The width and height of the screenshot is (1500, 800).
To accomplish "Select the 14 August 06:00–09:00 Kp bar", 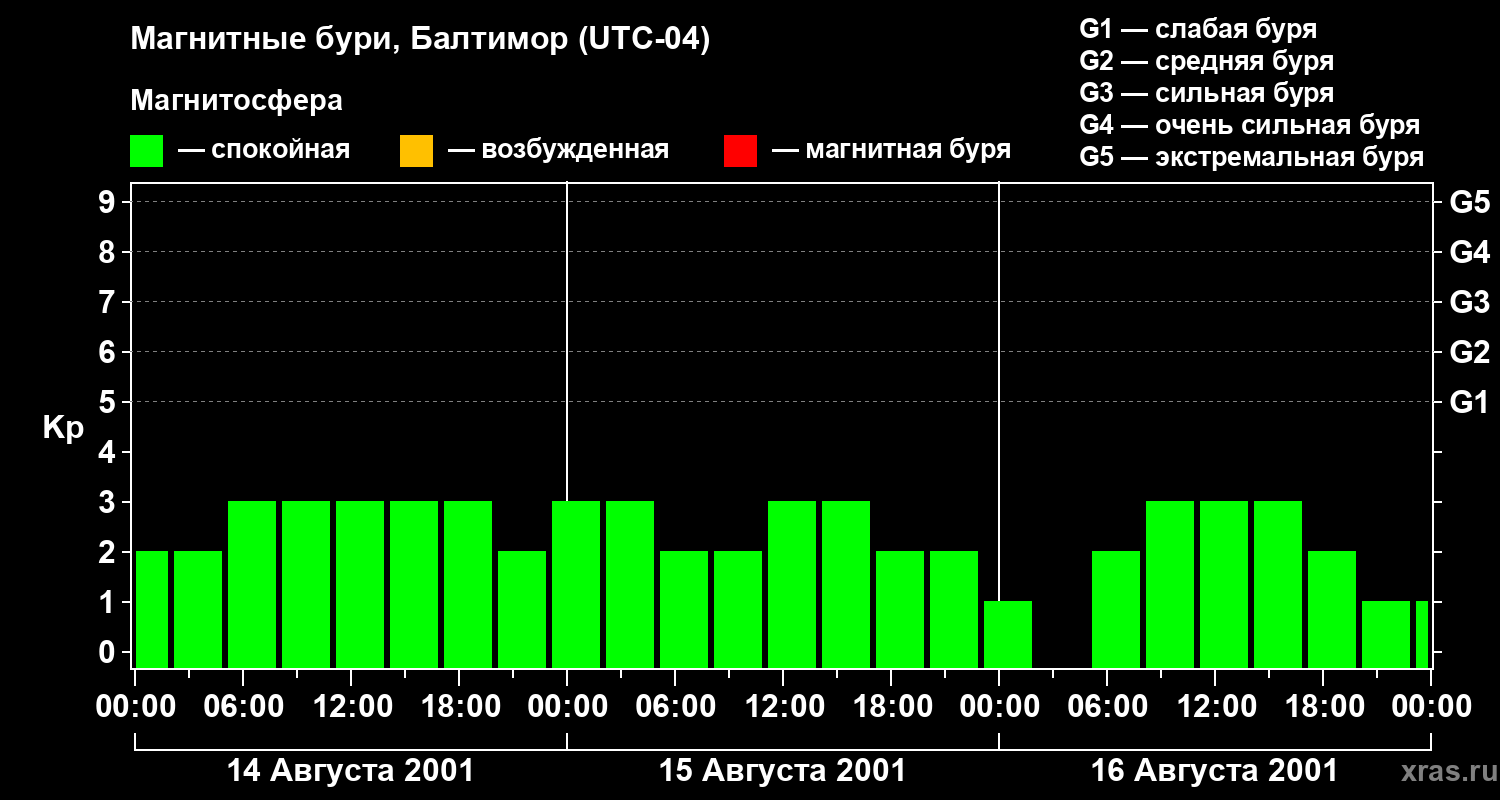I will click(252, 584).
